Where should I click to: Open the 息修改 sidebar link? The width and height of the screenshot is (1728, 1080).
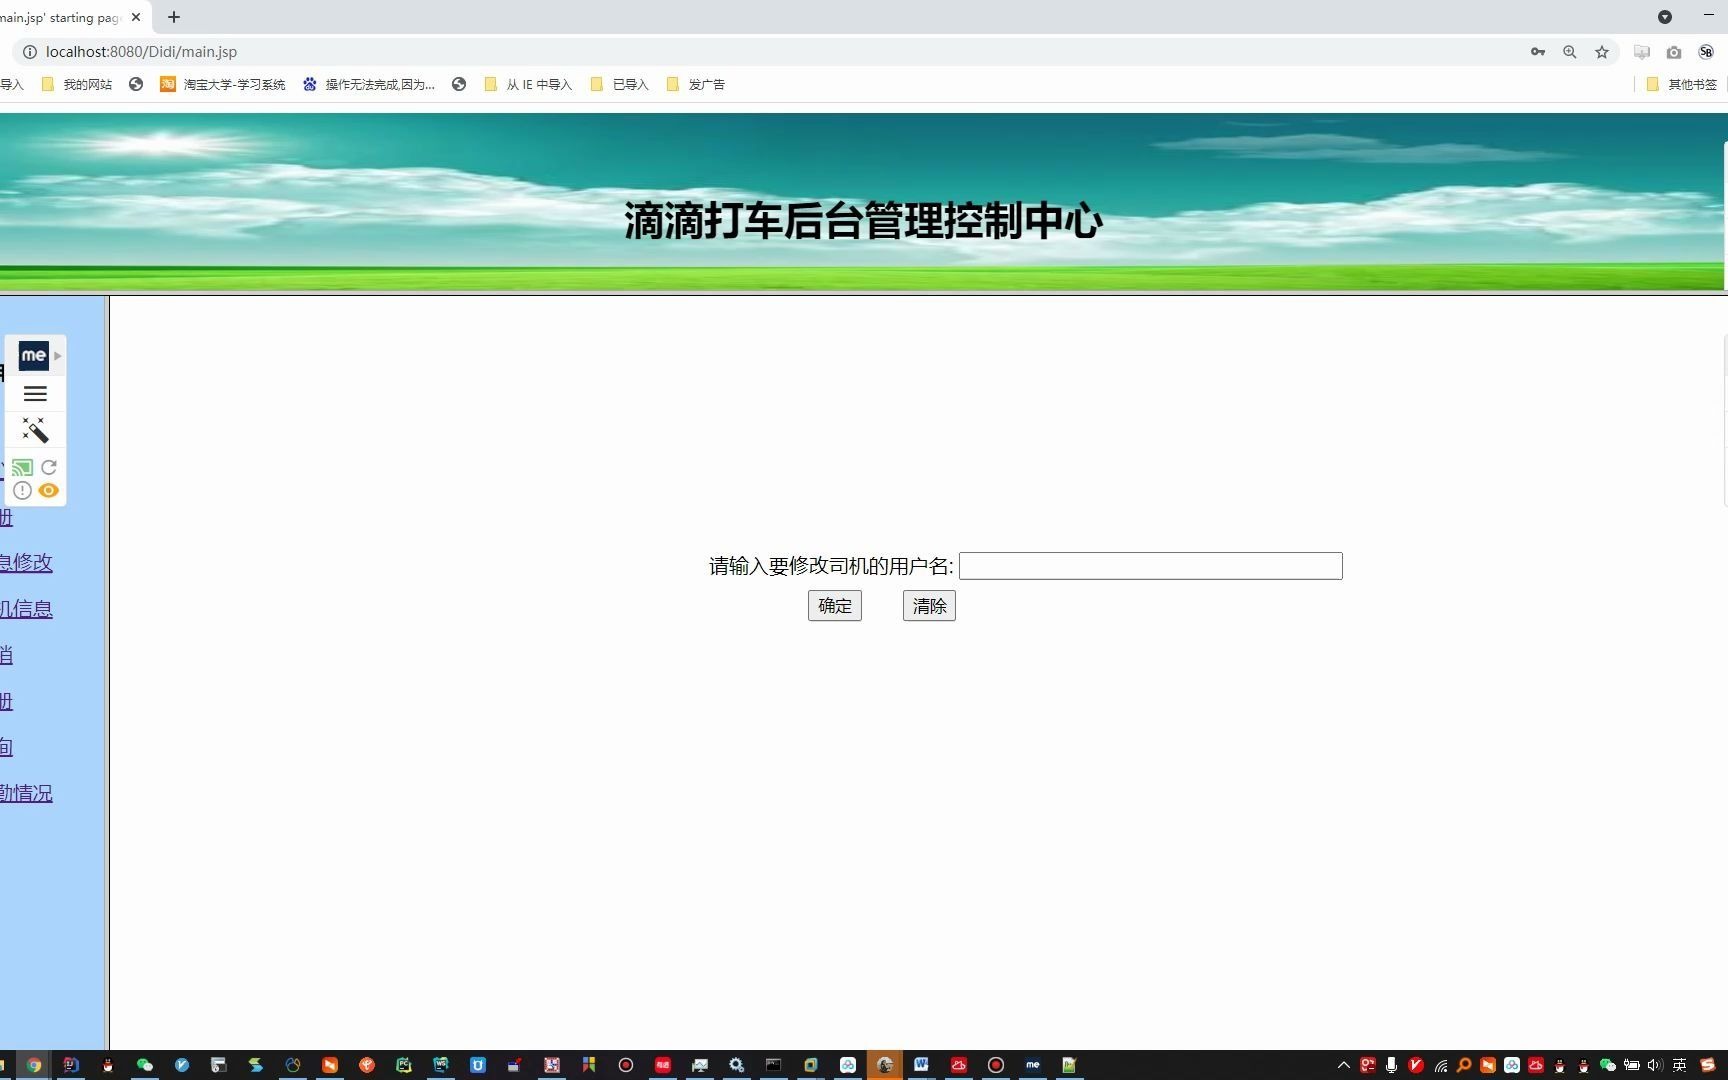coord(26,562)
